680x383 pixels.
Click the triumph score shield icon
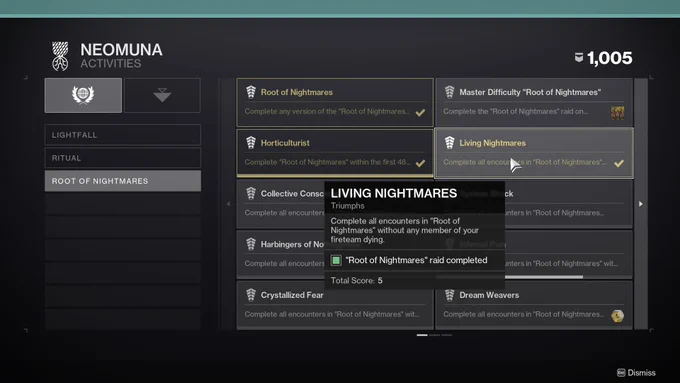tap(579, 57)
